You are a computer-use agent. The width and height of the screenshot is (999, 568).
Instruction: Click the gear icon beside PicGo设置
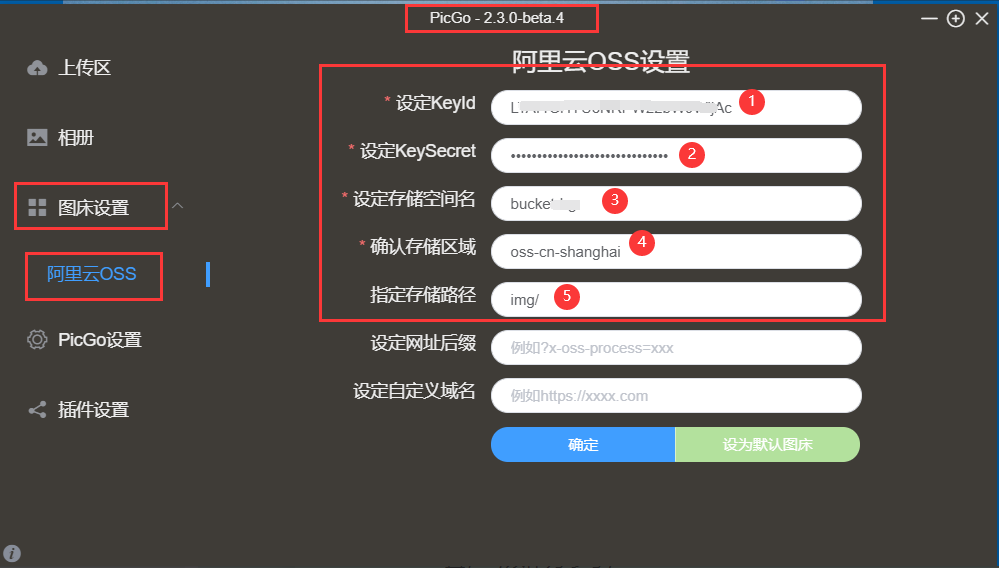pyautogui.click(x=37, y=339)
